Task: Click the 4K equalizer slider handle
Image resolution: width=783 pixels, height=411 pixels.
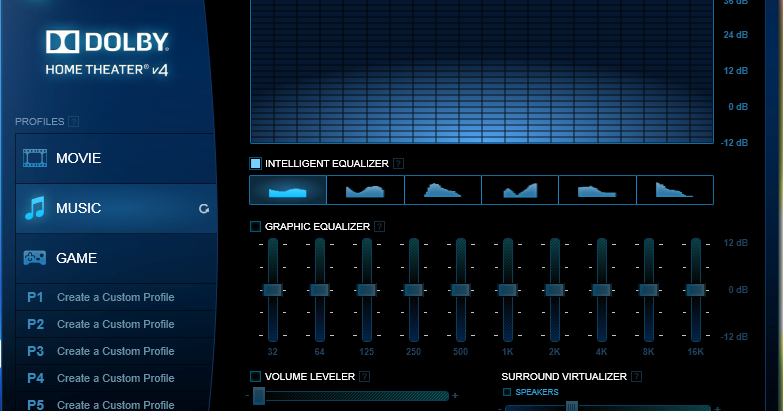Action: click(601, 290)
